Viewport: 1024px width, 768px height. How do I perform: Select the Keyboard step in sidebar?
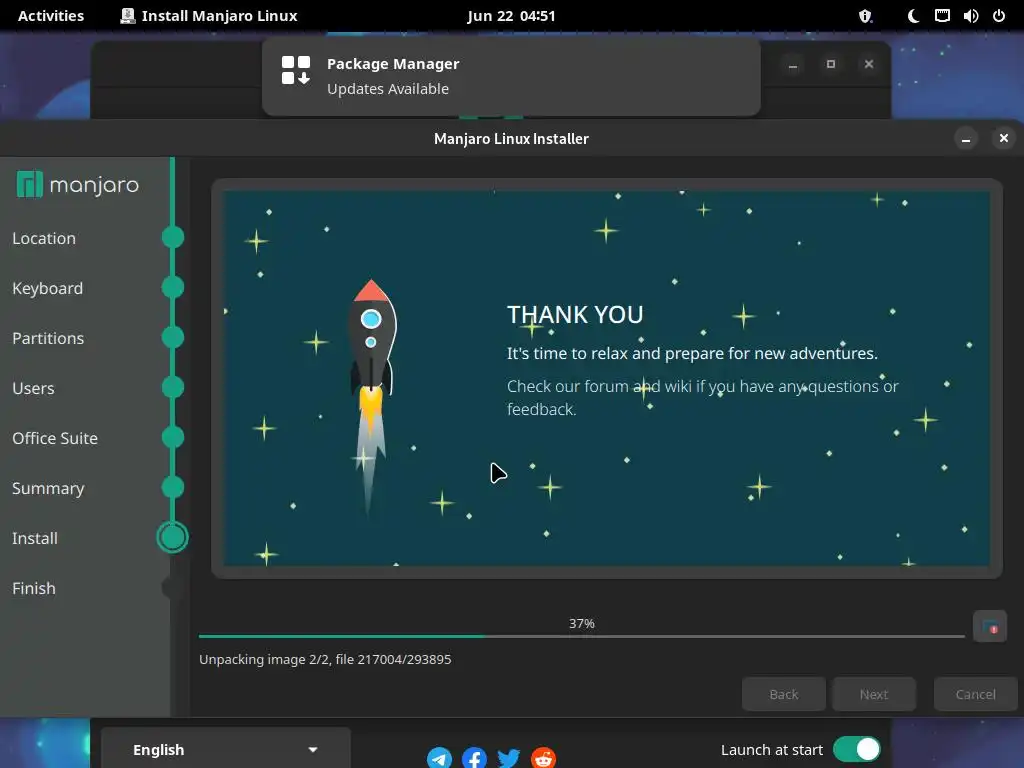pos(48,288)
